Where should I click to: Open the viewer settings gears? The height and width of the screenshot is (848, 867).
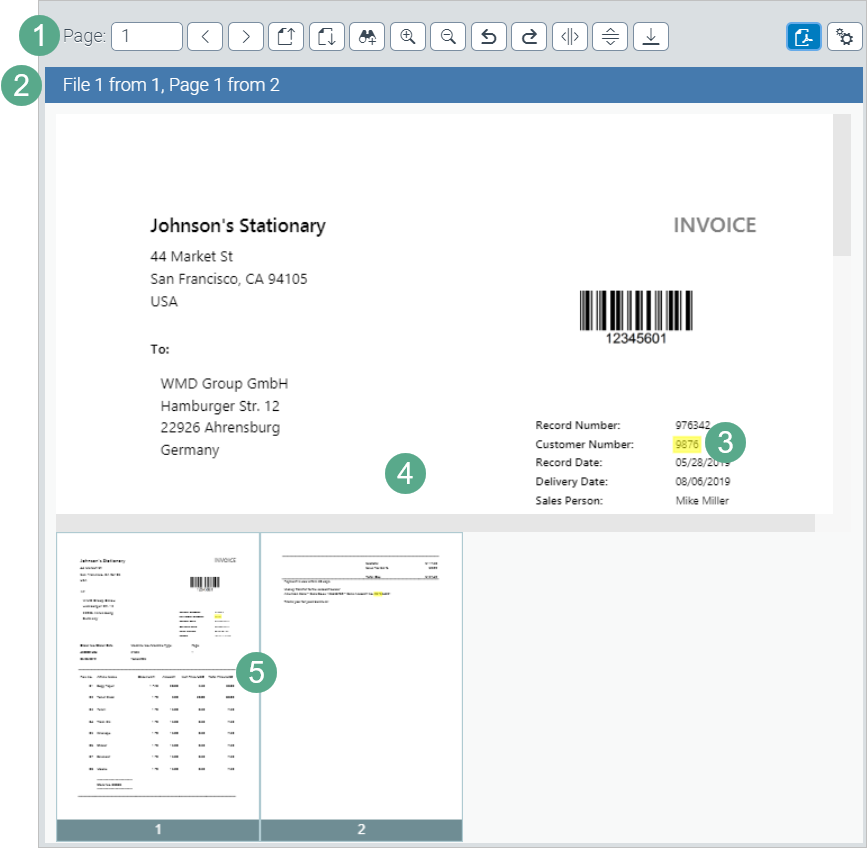click(x=844, y=36)
